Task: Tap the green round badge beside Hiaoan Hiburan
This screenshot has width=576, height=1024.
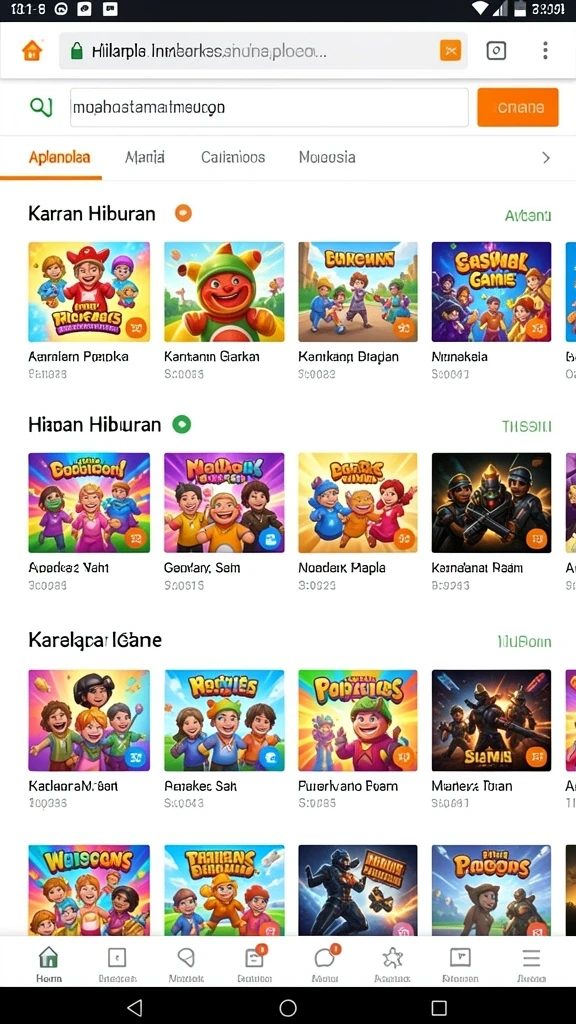Action: (x=182, y=424)
